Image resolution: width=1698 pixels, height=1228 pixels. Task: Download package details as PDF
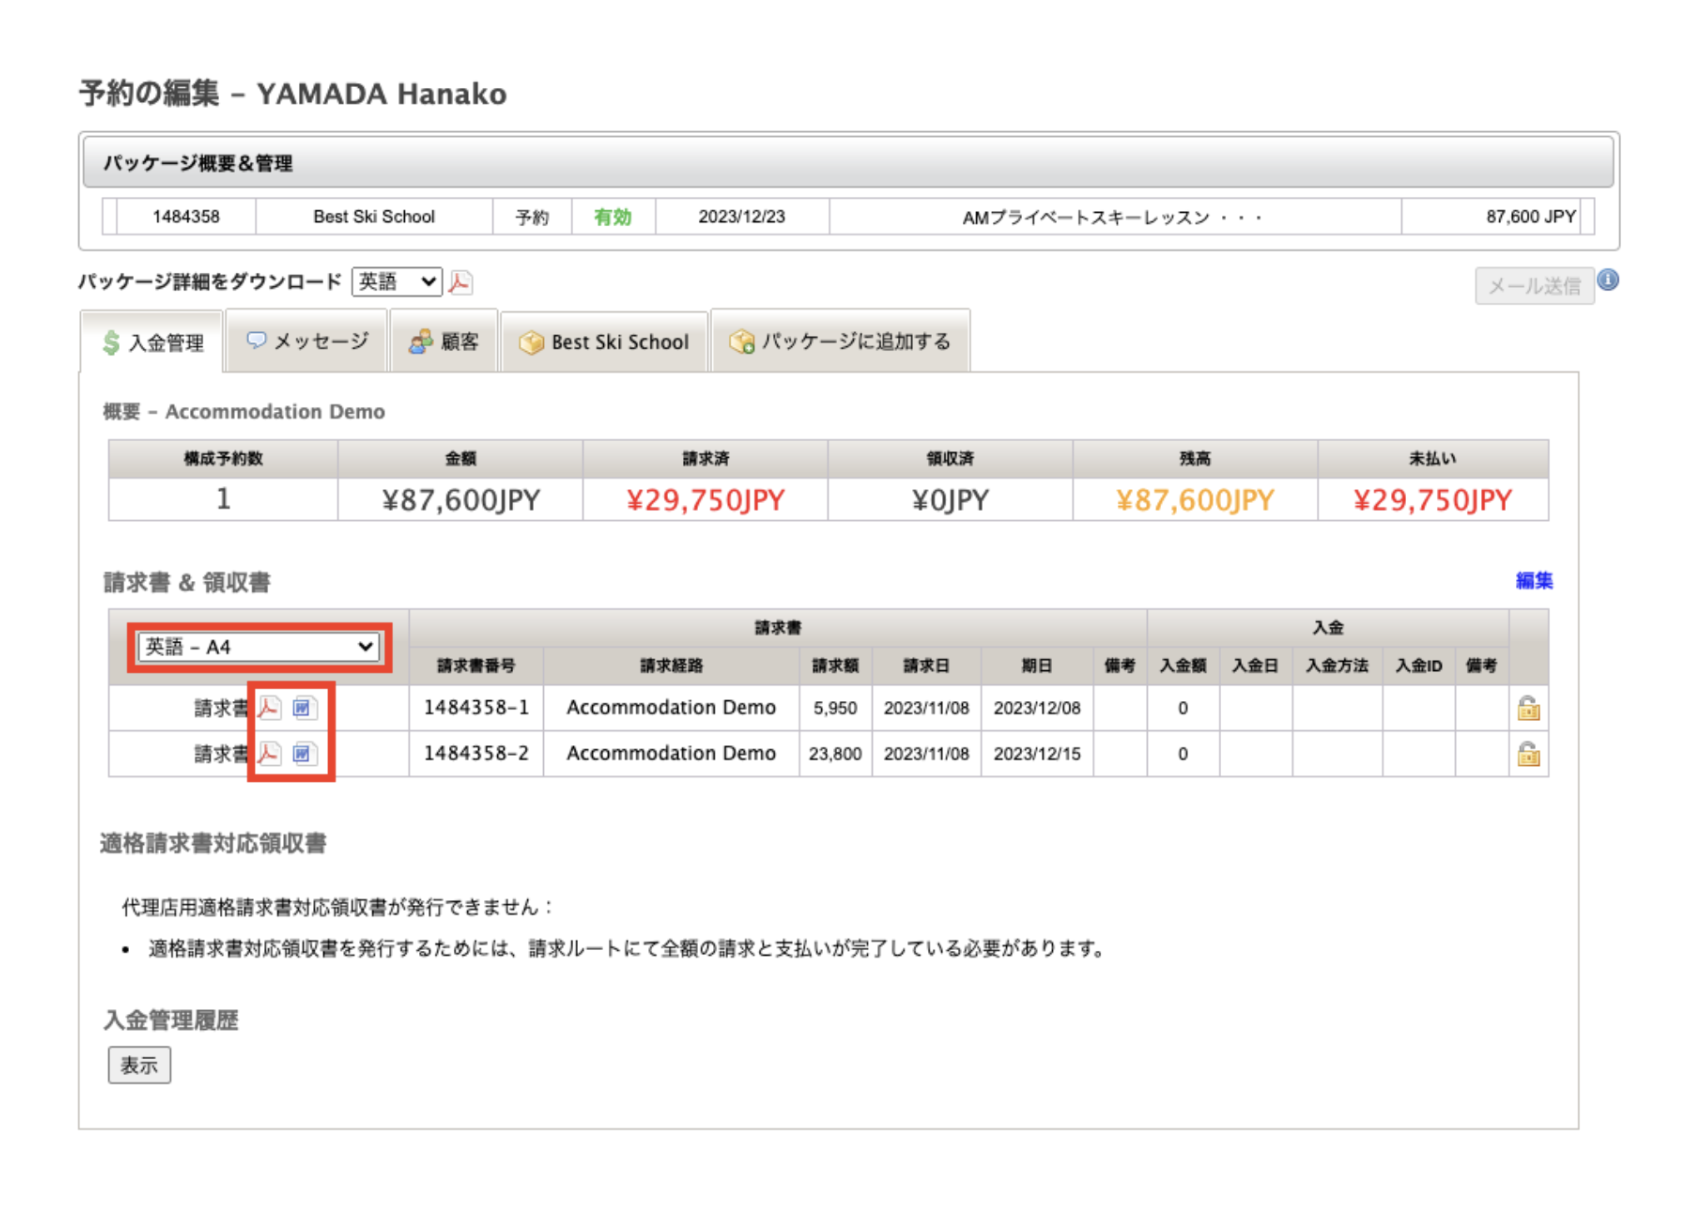pos(460,283)
